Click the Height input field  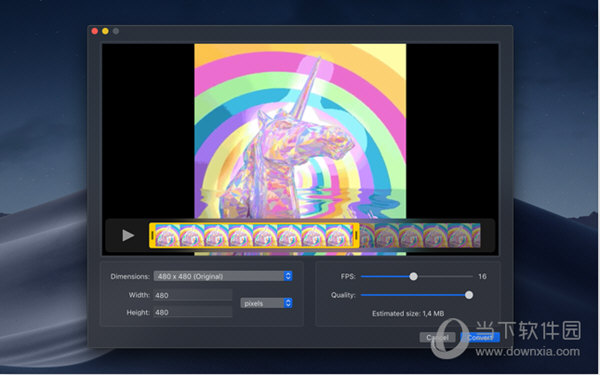tap(193, 312)
